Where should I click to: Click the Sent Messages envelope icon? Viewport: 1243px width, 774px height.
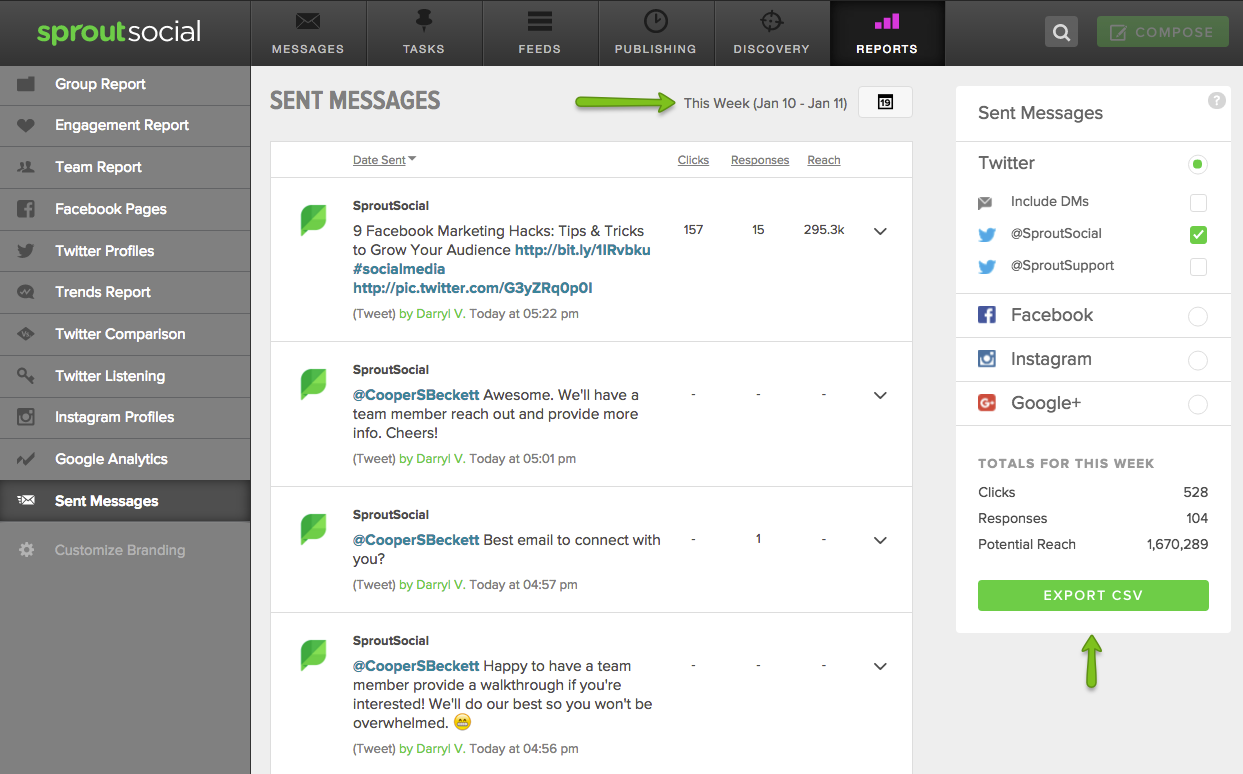26,501
